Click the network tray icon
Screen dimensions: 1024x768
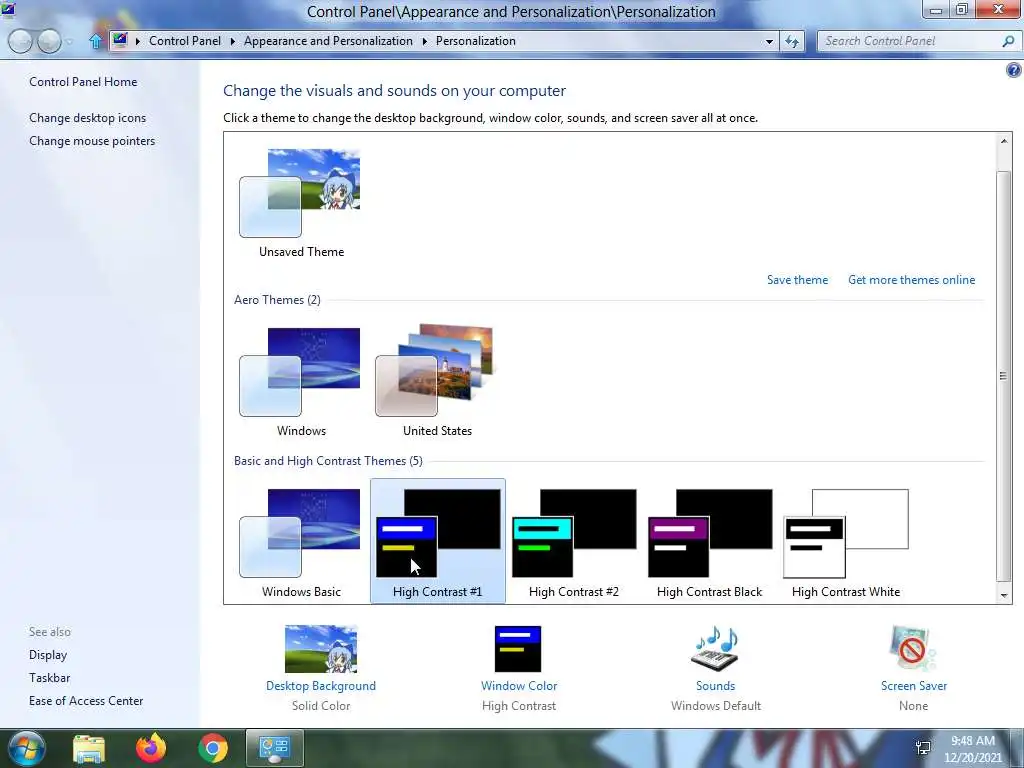[x=923, y=748]
